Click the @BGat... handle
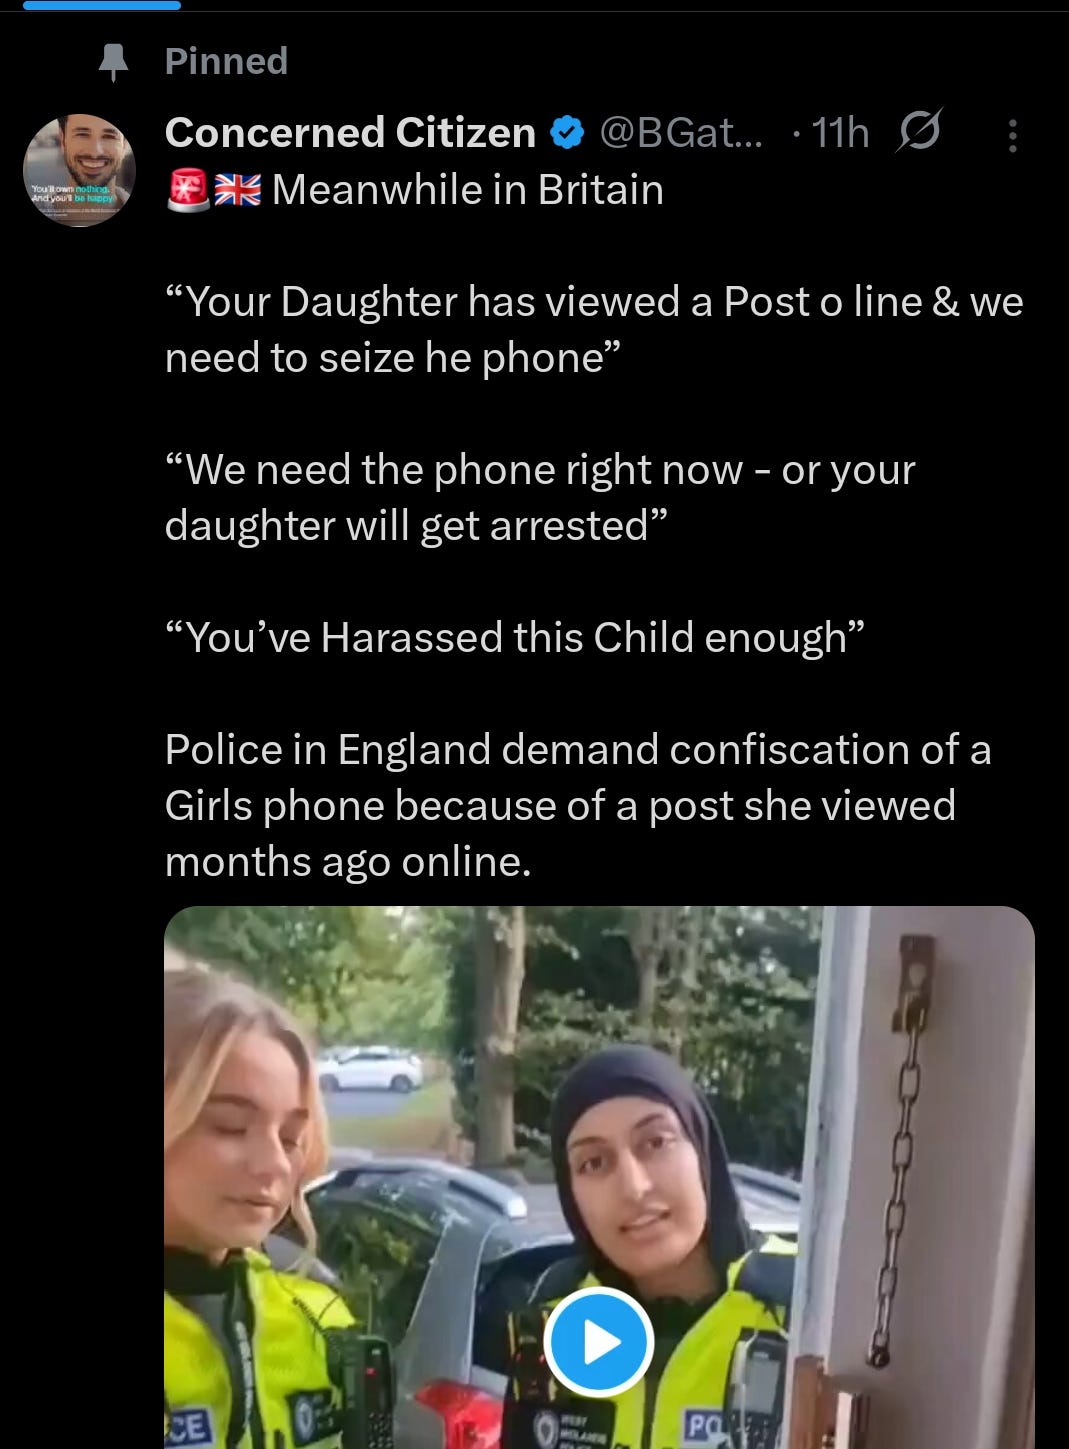This screenshot has height=1449, width=1069. (x=680, y=132)
